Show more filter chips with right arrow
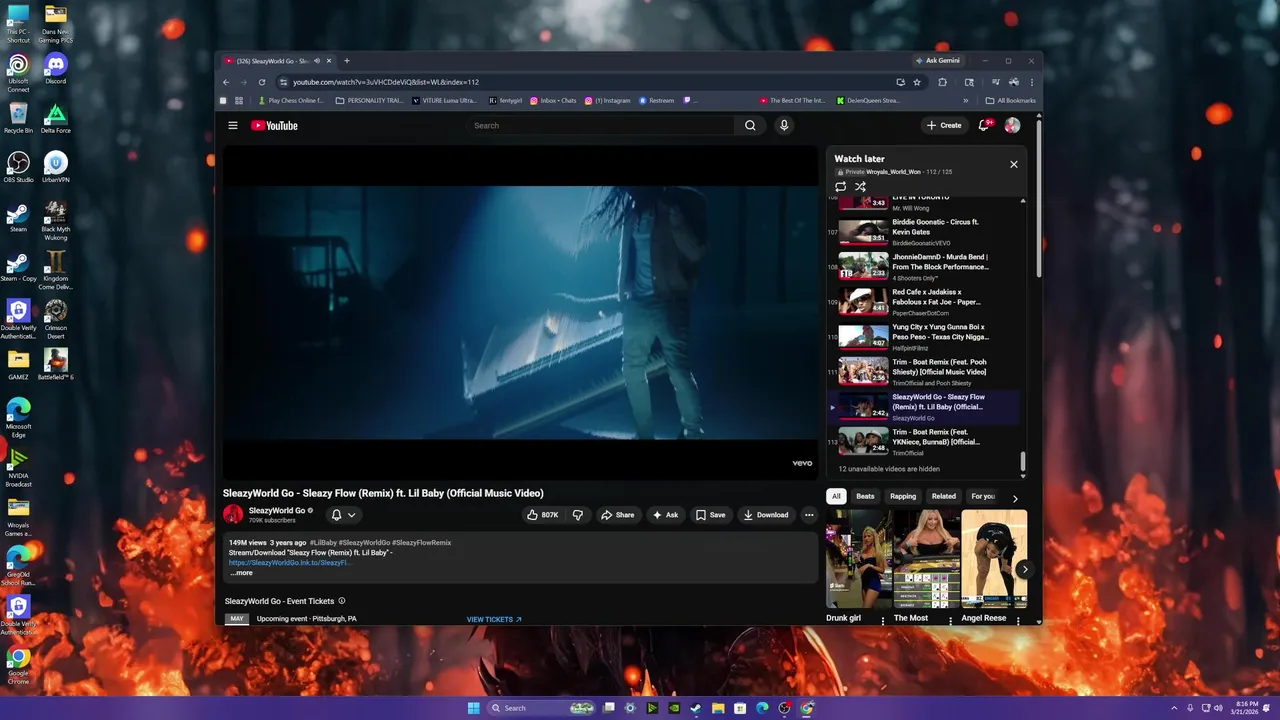This screenshot has width=1280, height=720. [1015, 497]
